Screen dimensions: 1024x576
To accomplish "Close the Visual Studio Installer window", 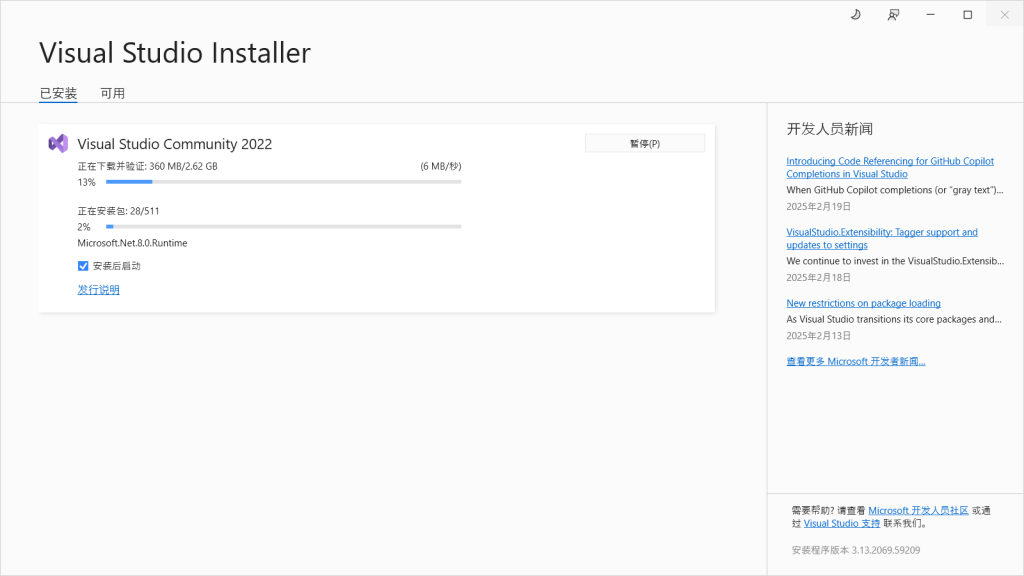I will pyautogui.click(x=1004, y=14).
